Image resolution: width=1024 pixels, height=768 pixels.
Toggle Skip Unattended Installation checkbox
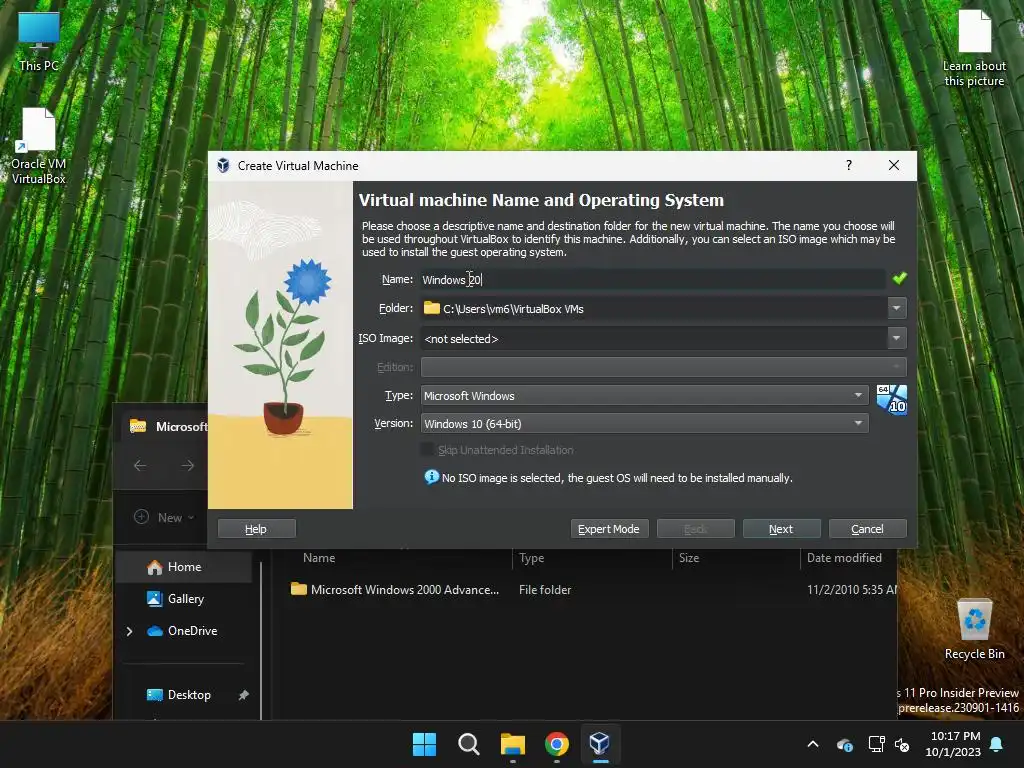click(427, 450)
